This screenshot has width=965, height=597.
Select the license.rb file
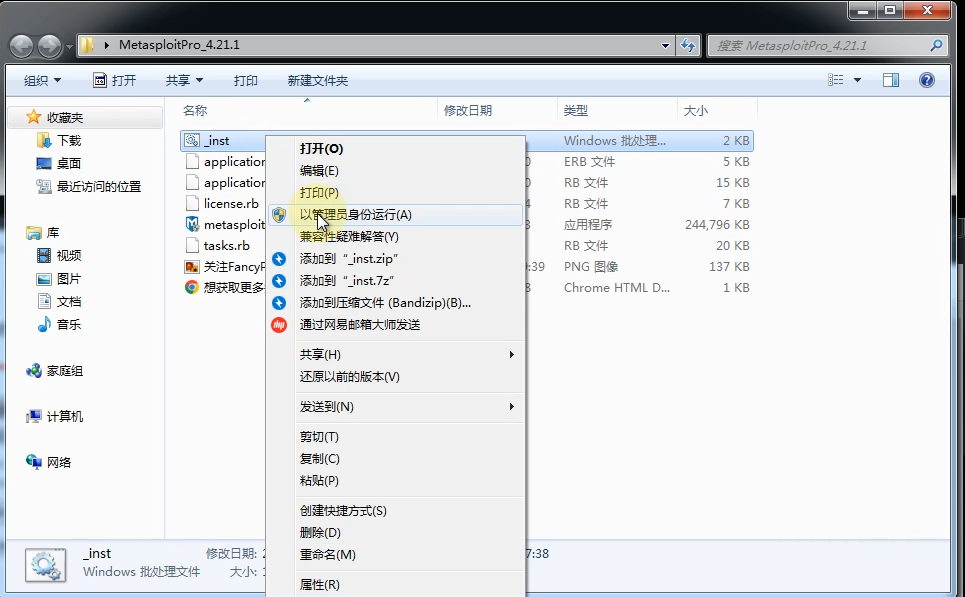tap(231, 204)
